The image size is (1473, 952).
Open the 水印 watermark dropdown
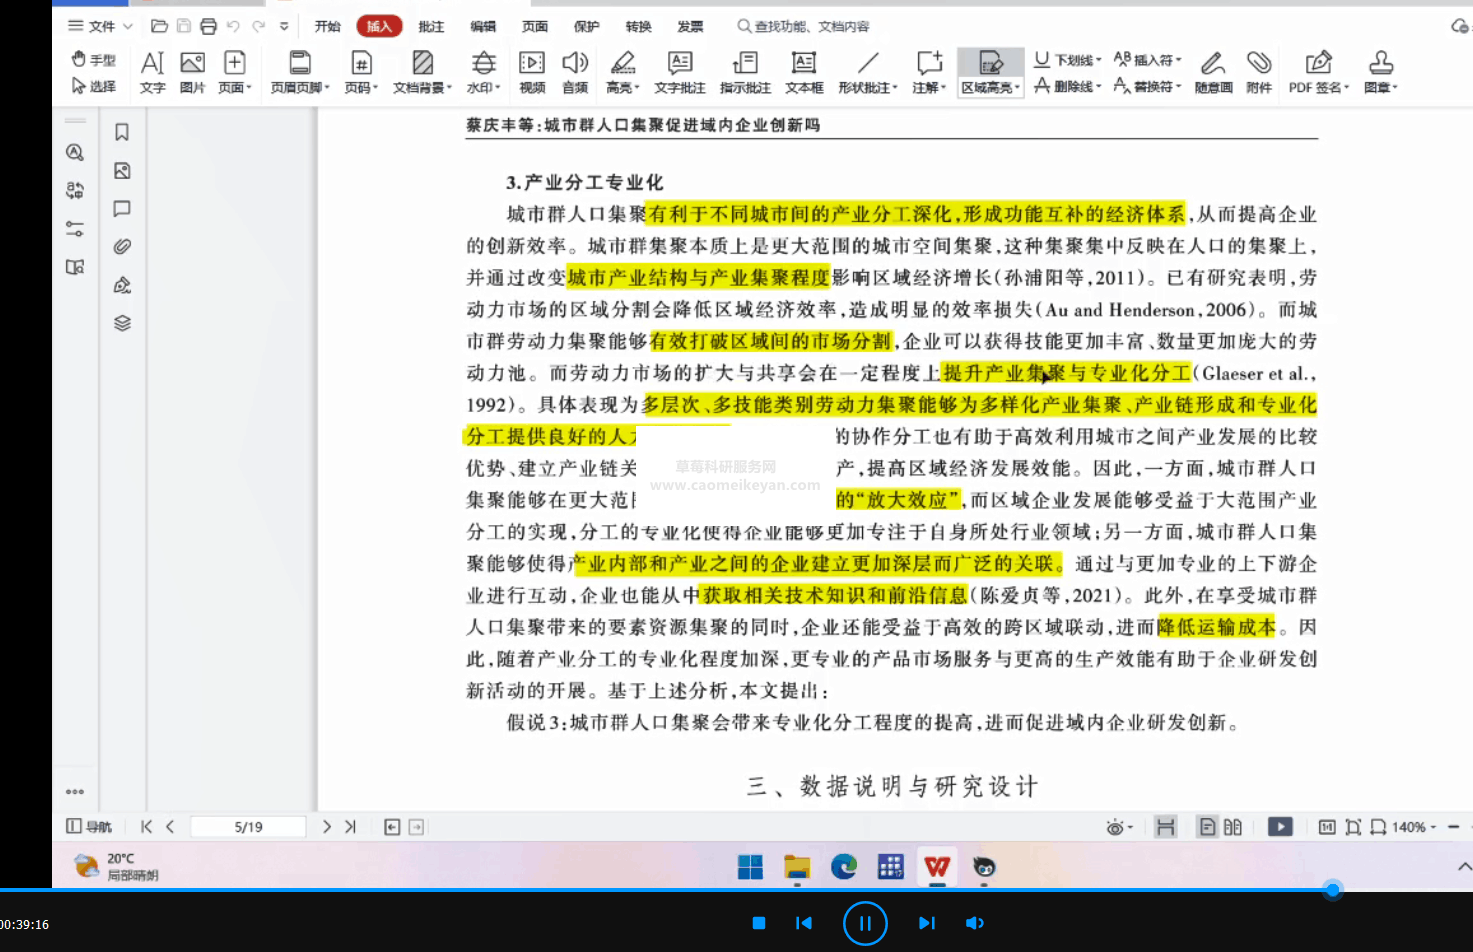coord(483,73)
